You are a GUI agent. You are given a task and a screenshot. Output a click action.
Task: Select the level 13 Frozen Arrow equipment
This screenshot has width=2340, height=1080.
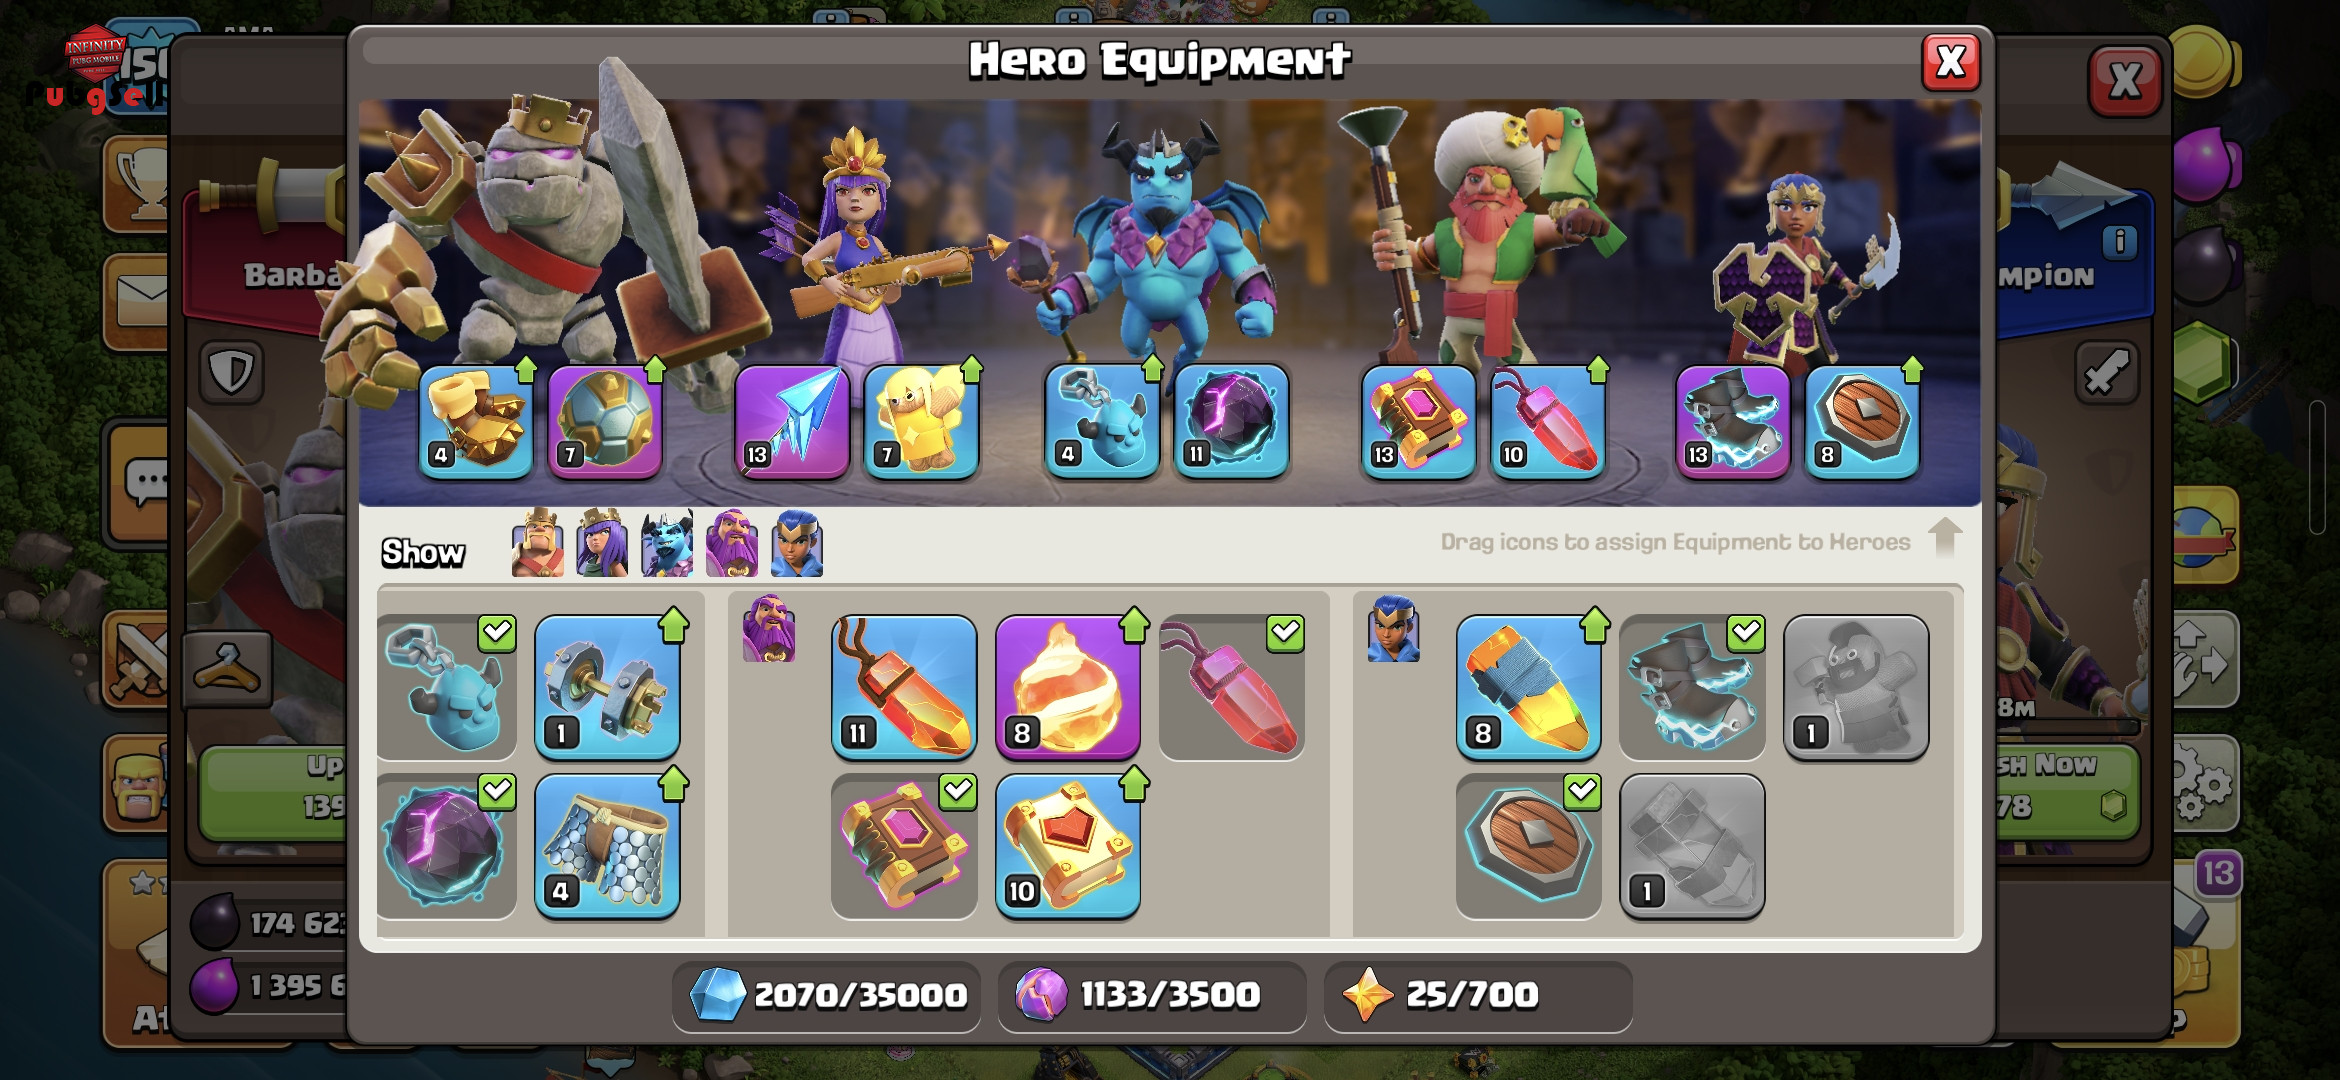point(792,422)
